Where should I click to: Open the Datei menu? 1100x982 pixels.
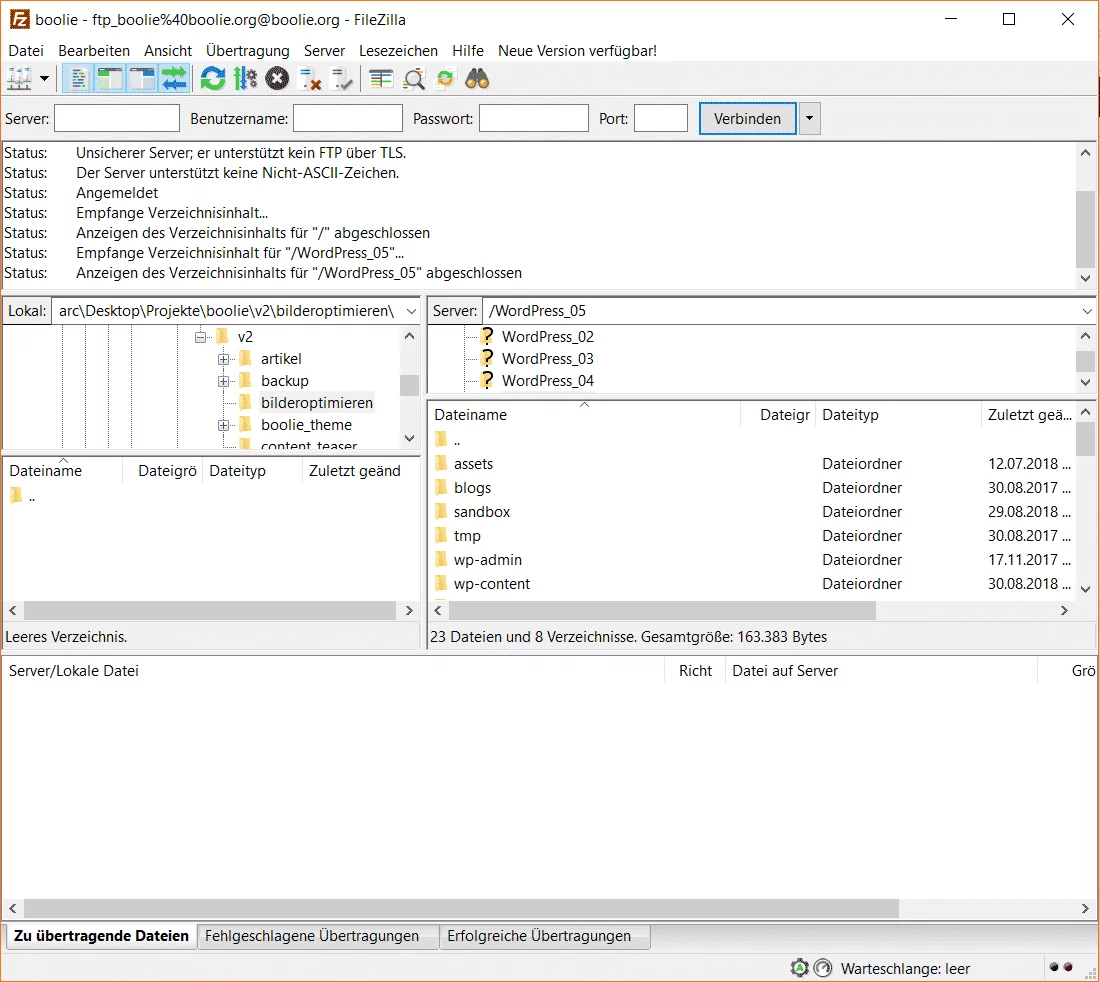click(26, 51)
